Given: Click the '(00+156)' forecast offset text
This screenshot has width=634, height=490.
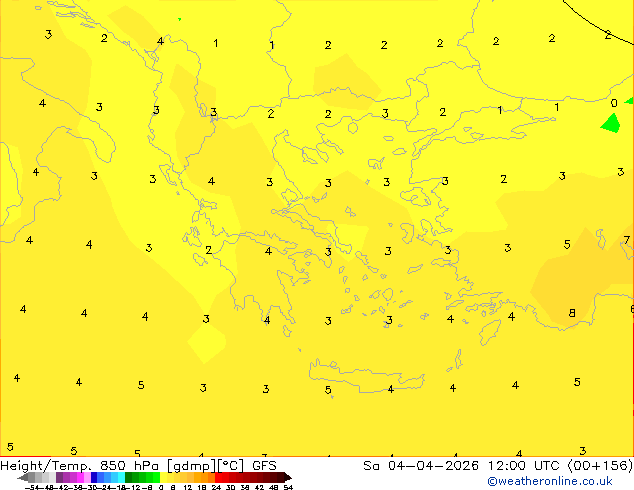Looking at the screenshot, I should (600, 466).
